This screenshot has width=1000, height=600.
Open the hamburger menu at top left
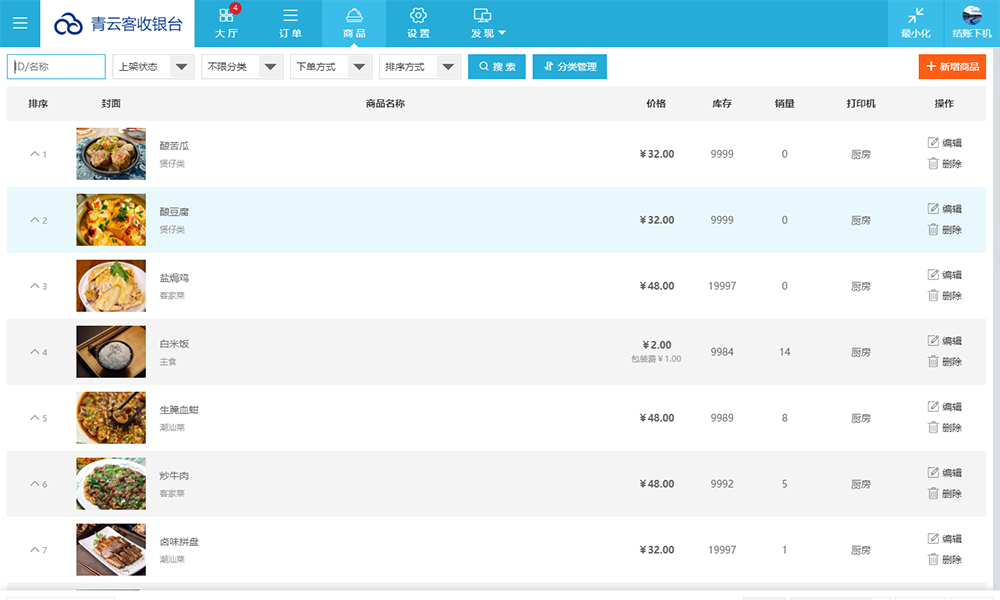click(x=20, y=23)
